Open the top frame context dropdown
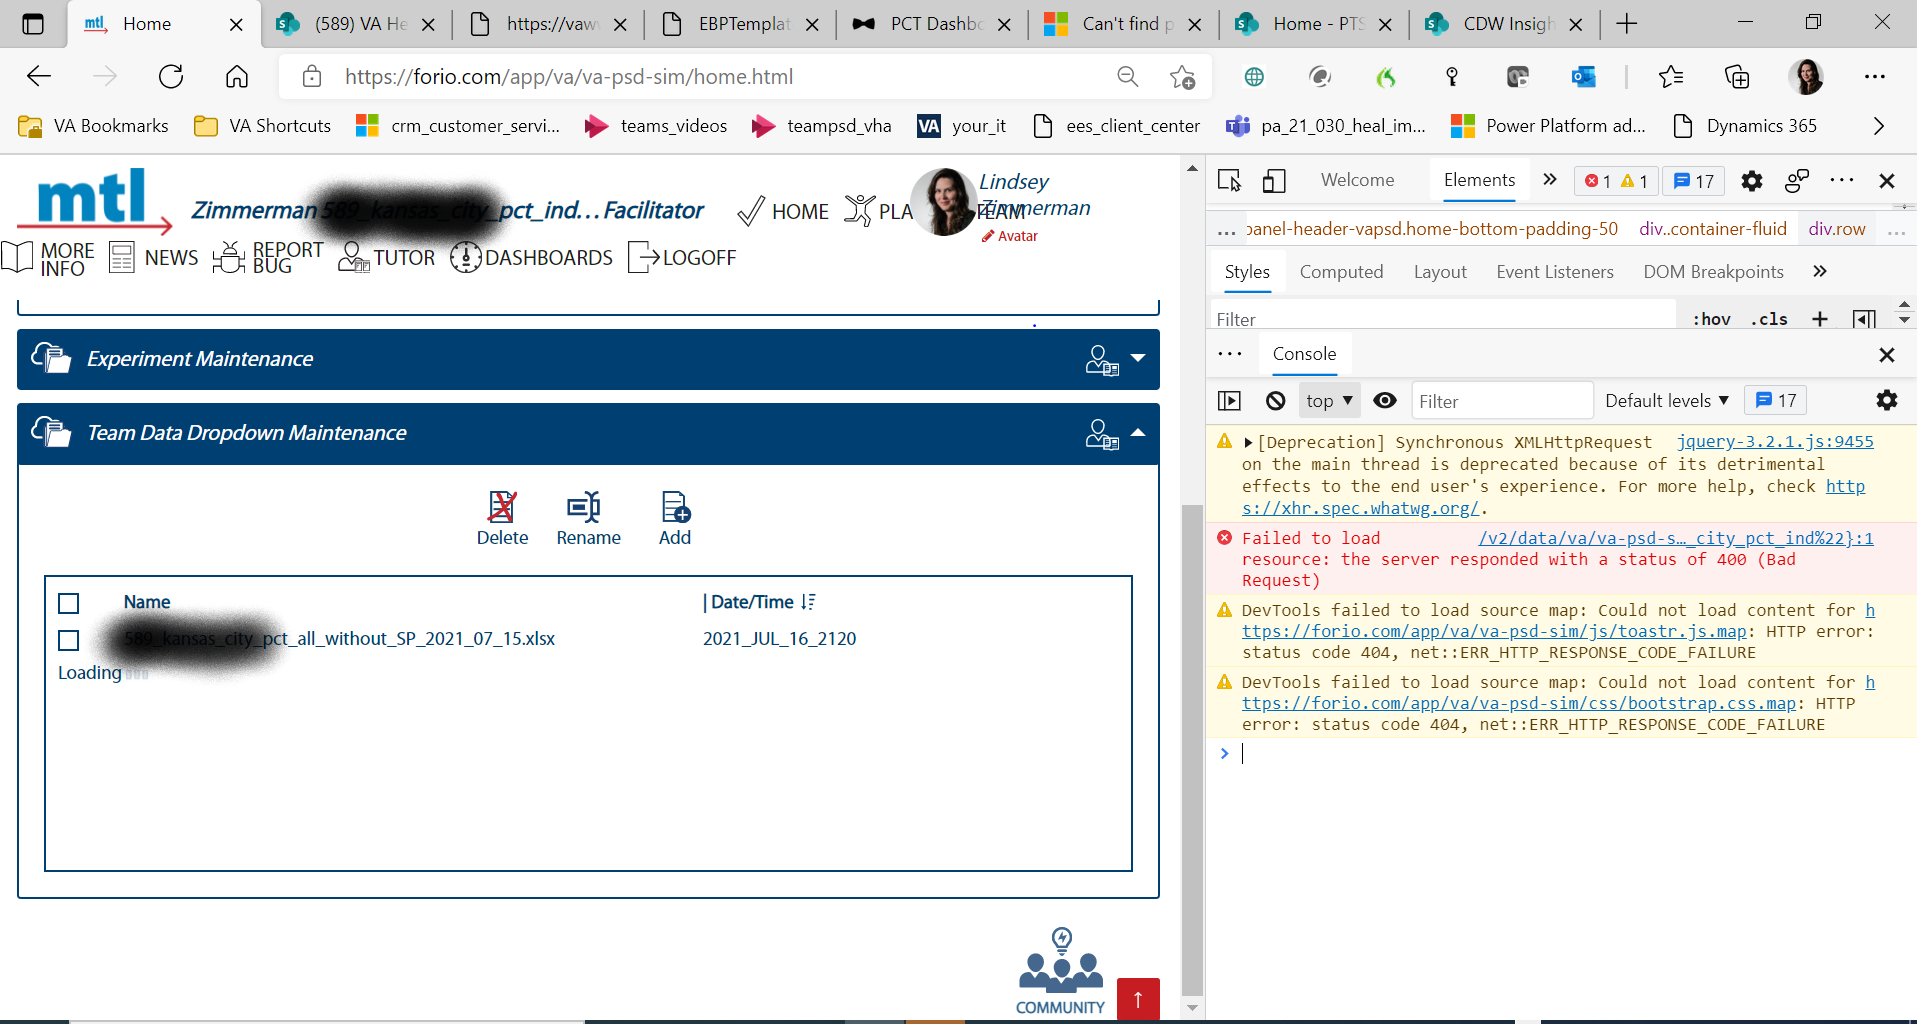The height and width of the screenshot is (1024, 1917). pyautogui.click(x=1328, y=400)
